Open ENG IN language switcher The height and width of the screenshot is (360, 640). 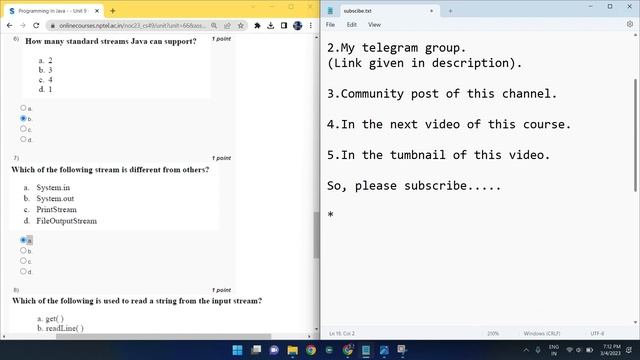[x=554, y=350]
